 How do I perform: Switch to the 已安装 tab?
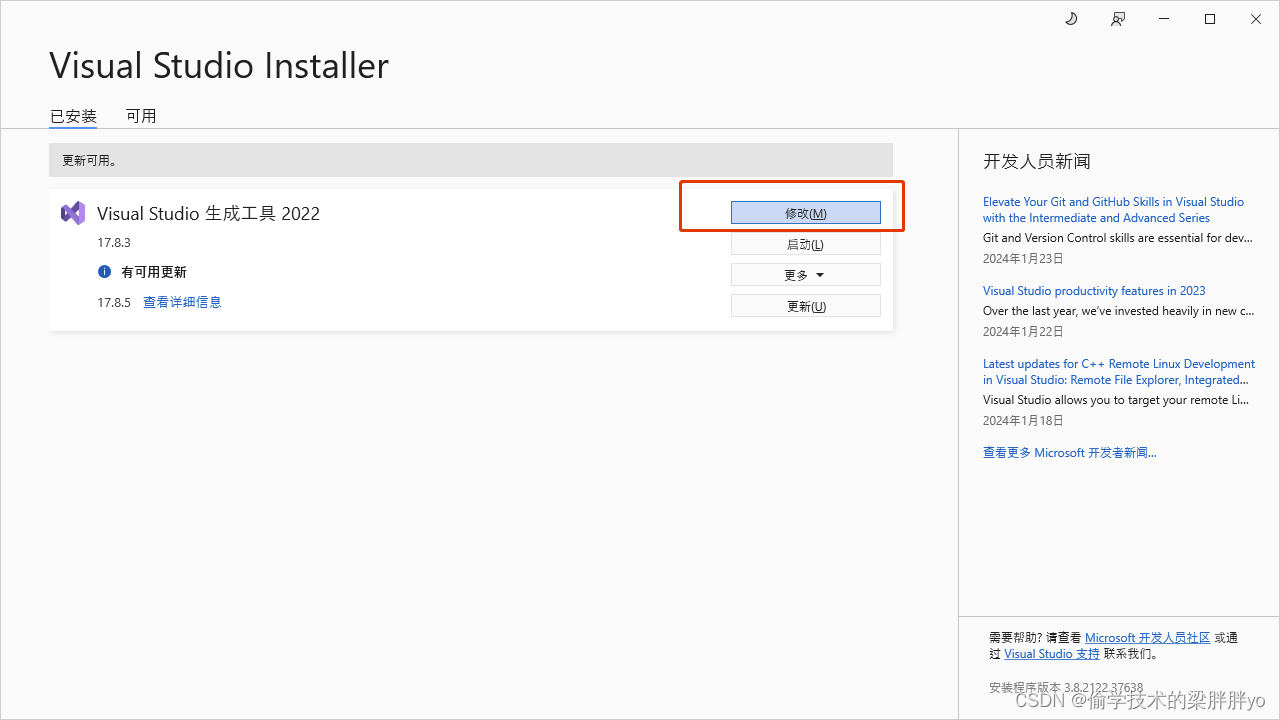point(72,115)
